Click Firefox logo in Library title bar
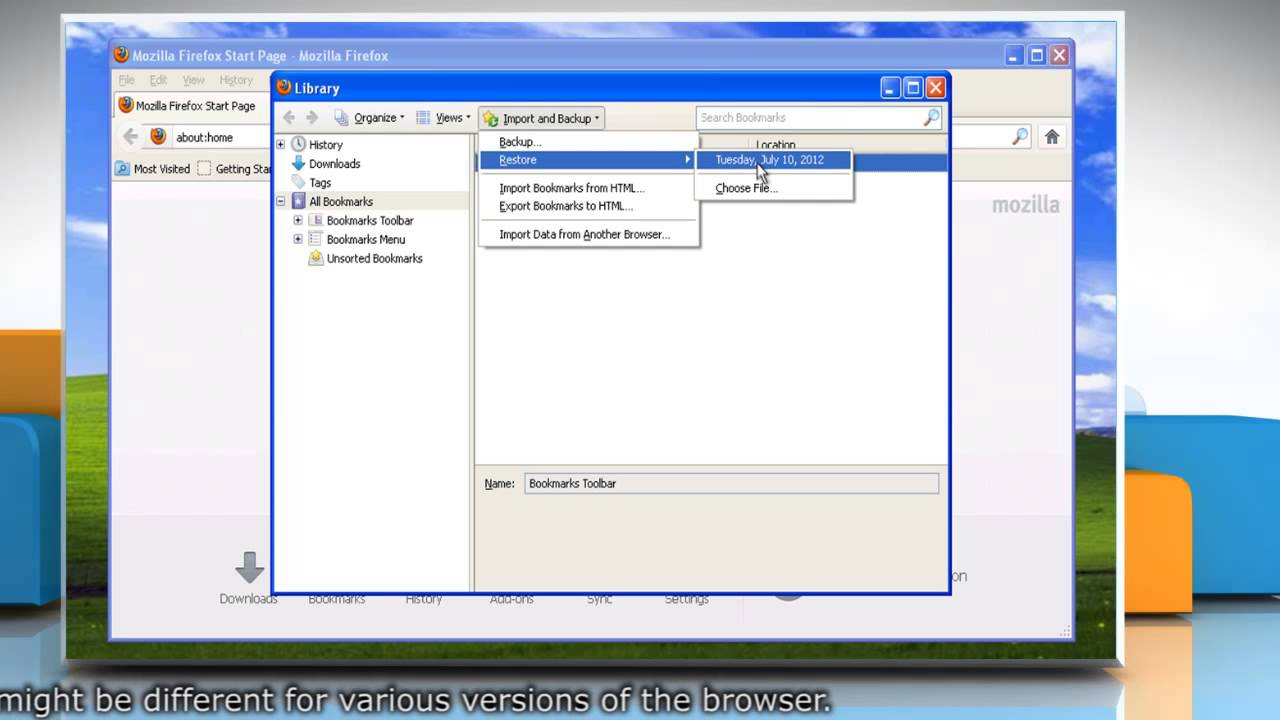The width and height of the screenshot is (1280, 720). point(284,87)
